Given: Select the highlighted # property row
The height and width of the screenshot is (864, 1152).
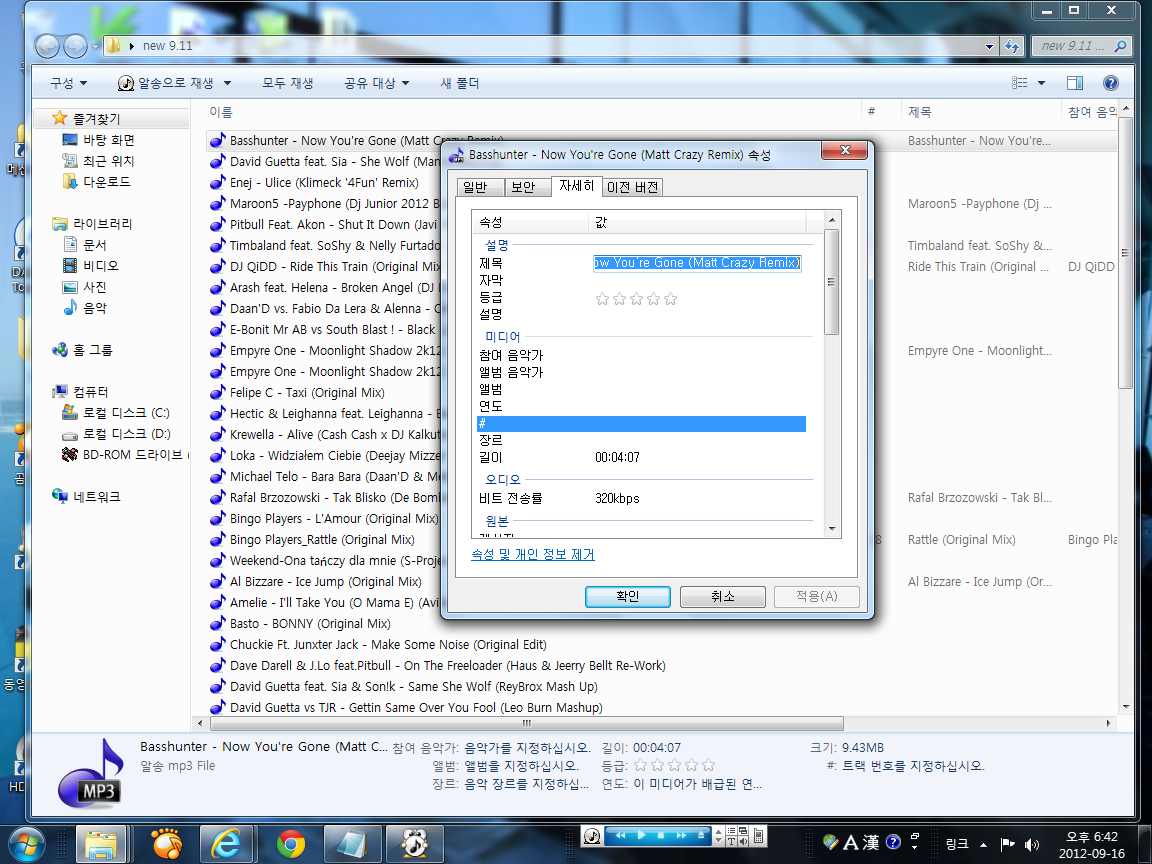Looking at the screenshot, I should pos(641,424).
